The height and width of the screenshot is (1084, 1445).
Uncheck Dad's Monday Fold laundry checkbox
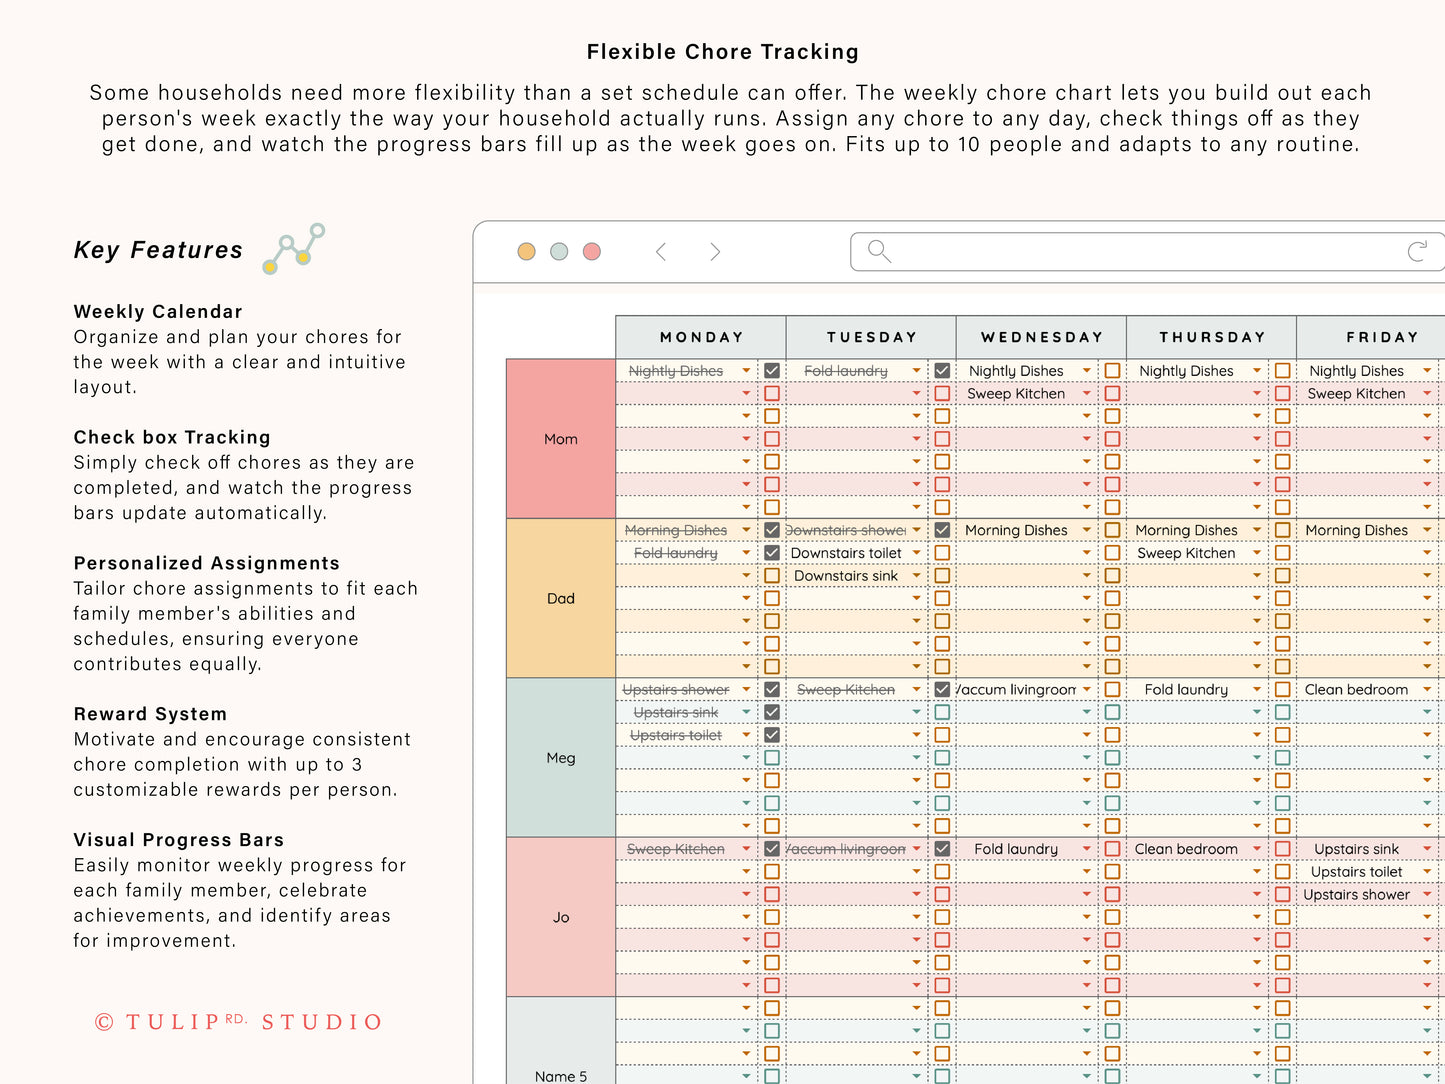point(772,553)
